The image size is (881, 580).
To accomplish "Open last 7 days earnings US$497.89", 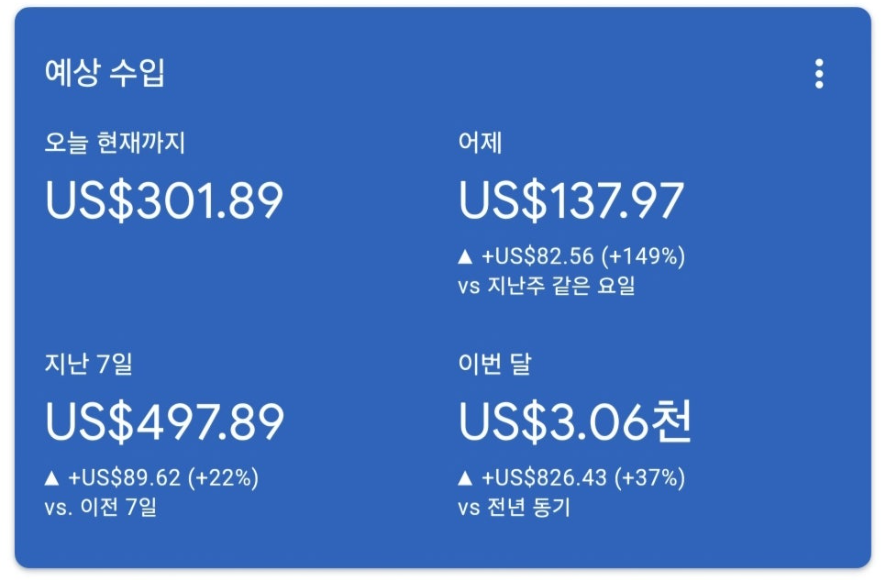I will (x=165, y=422).
